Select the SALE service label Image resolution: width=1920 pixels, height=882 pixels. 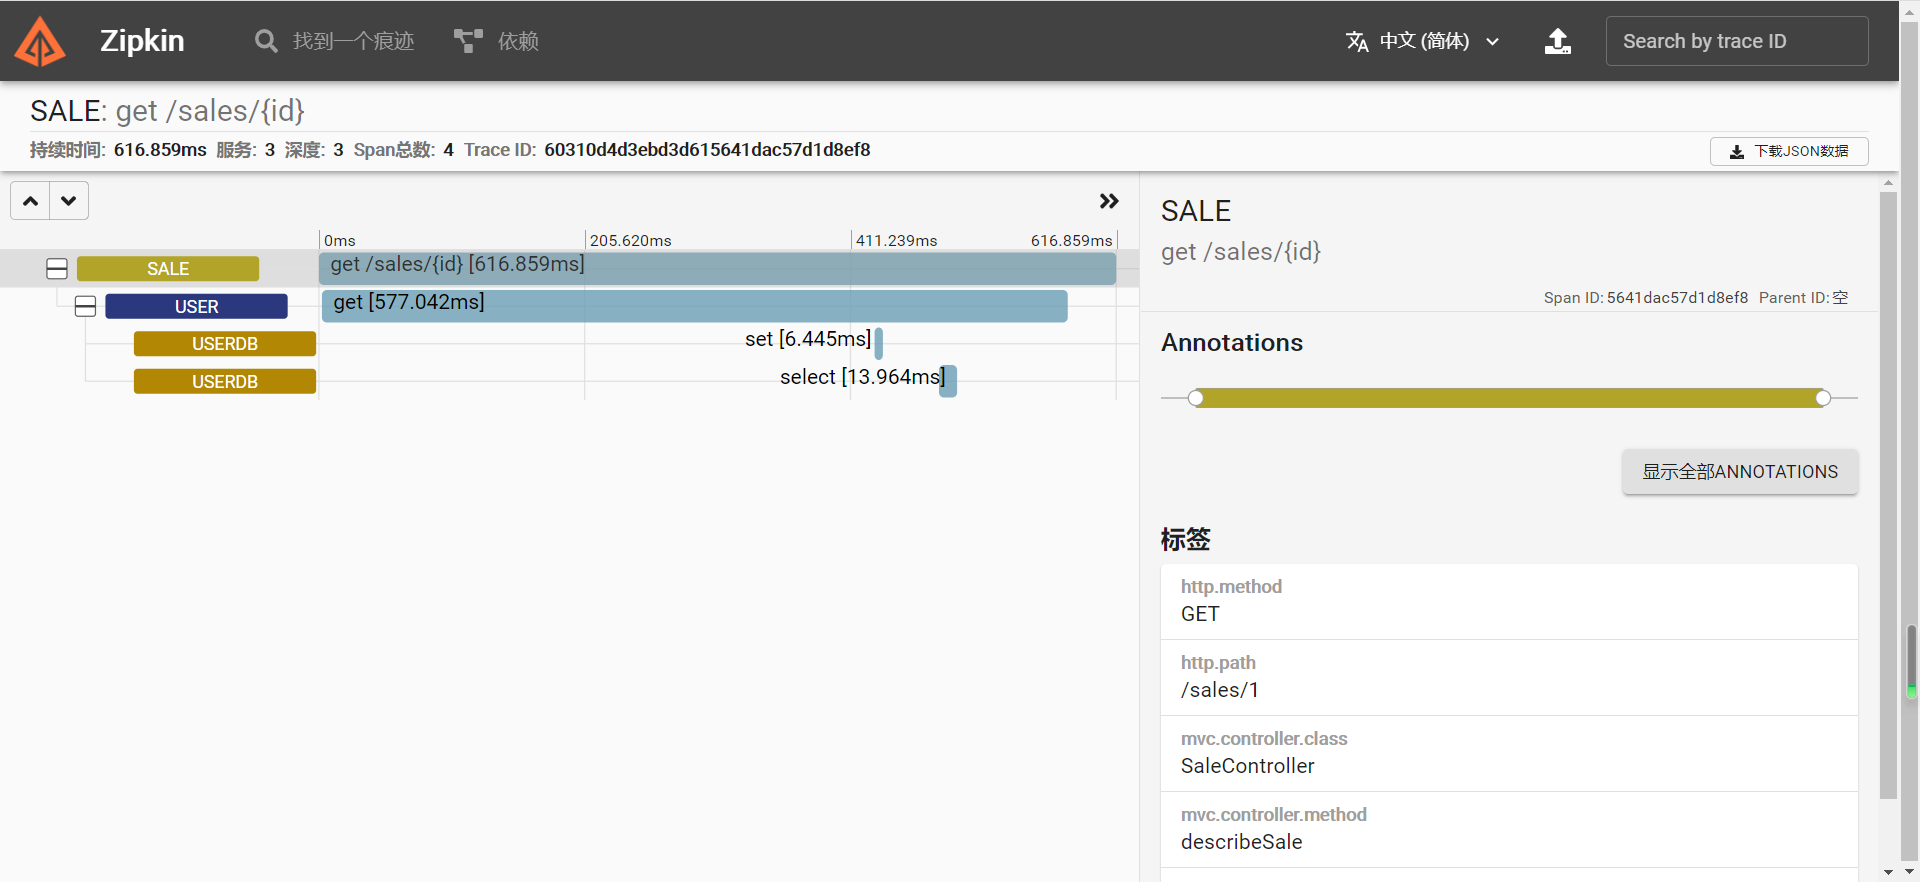168,269
